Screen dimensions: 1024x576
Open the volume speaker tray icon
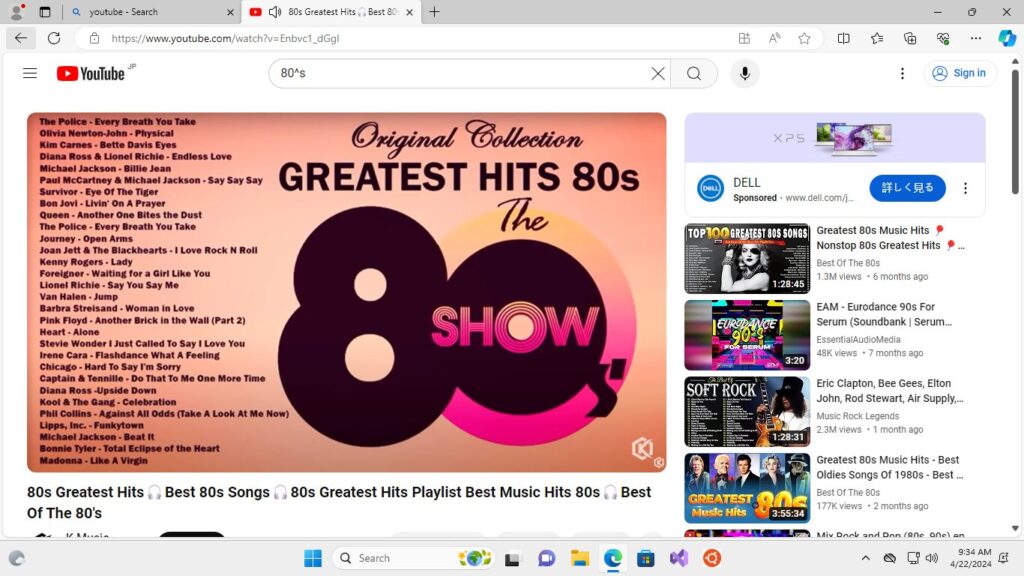click(x=932, y=558)
